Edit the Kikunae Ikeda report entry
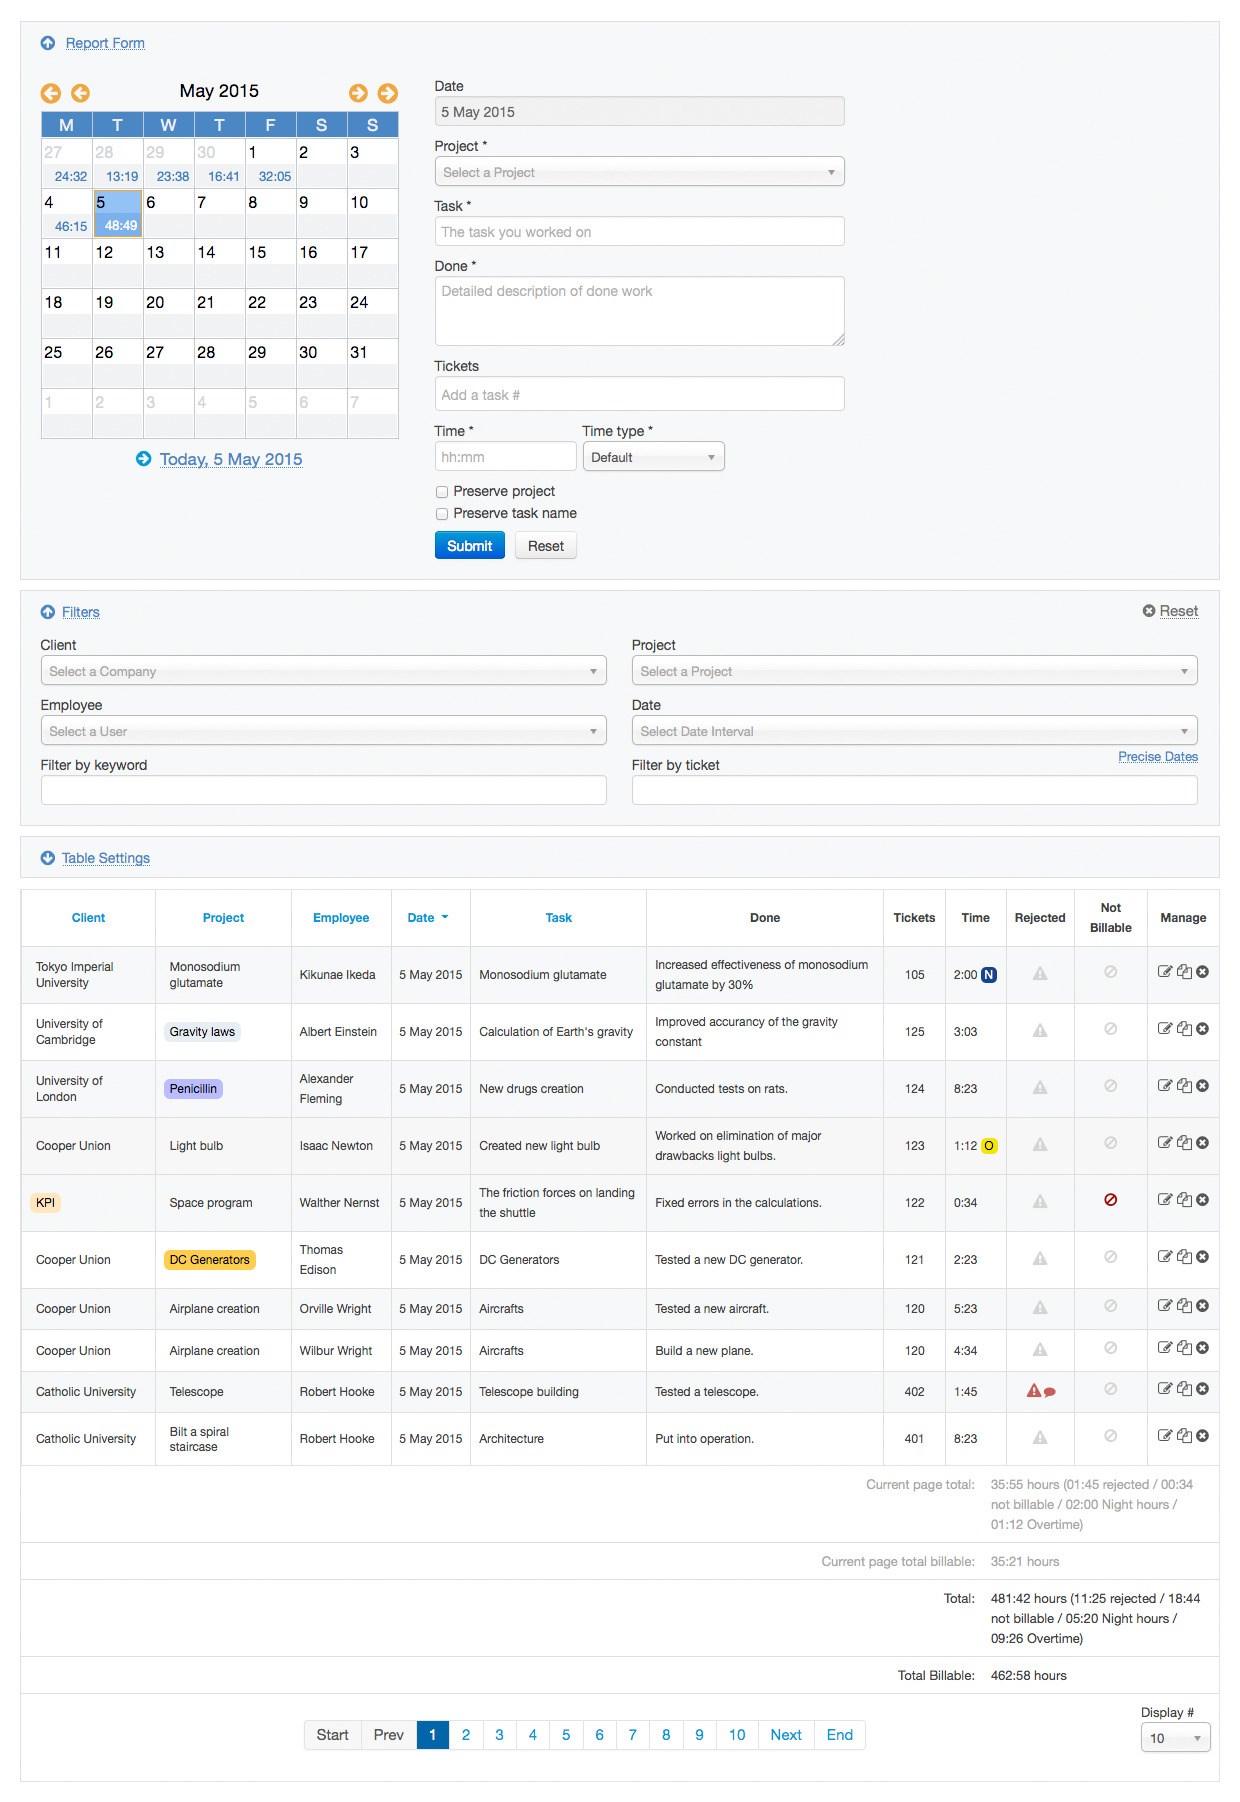 pos(1164,972)
